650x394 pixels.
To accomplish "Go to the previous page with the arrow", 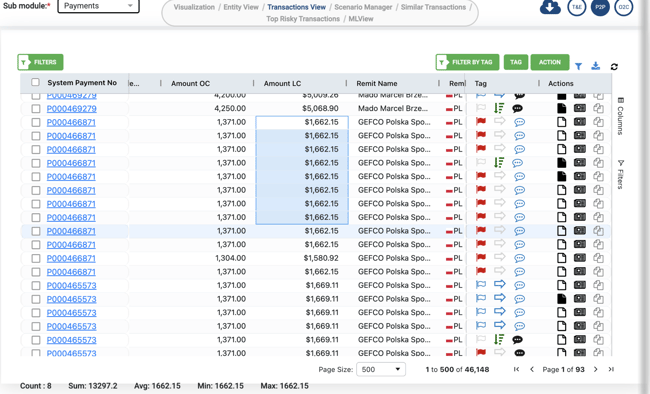I will click(x=532, y=369).
